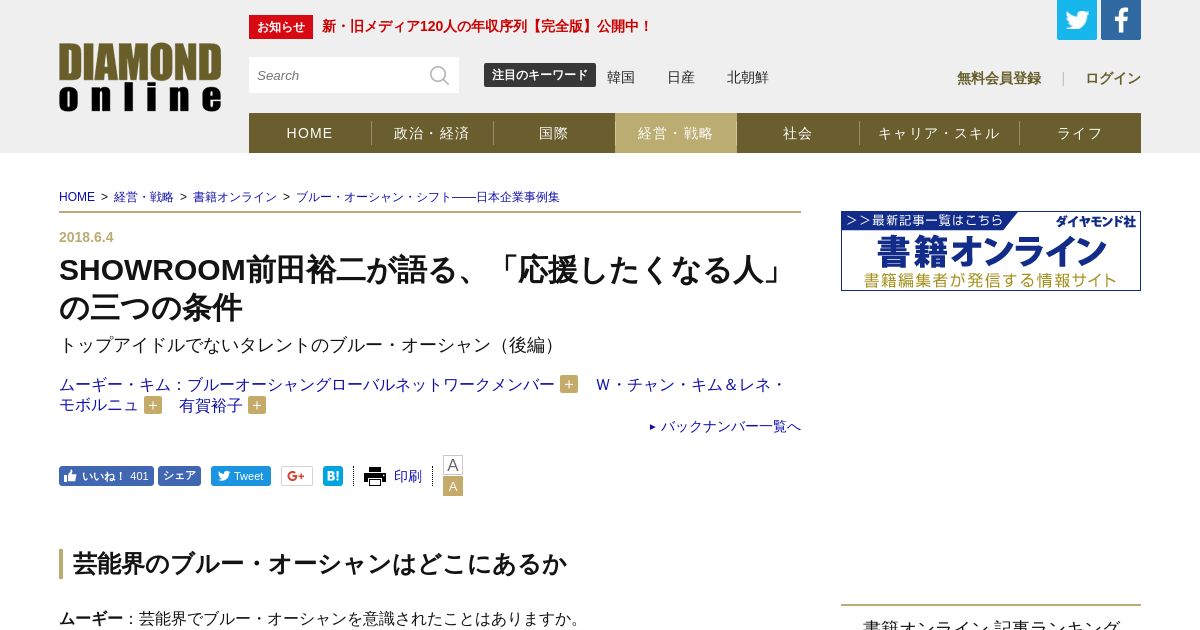Click the ブルー・オーシャン・シフト breadcrumb link

(428, 197)
